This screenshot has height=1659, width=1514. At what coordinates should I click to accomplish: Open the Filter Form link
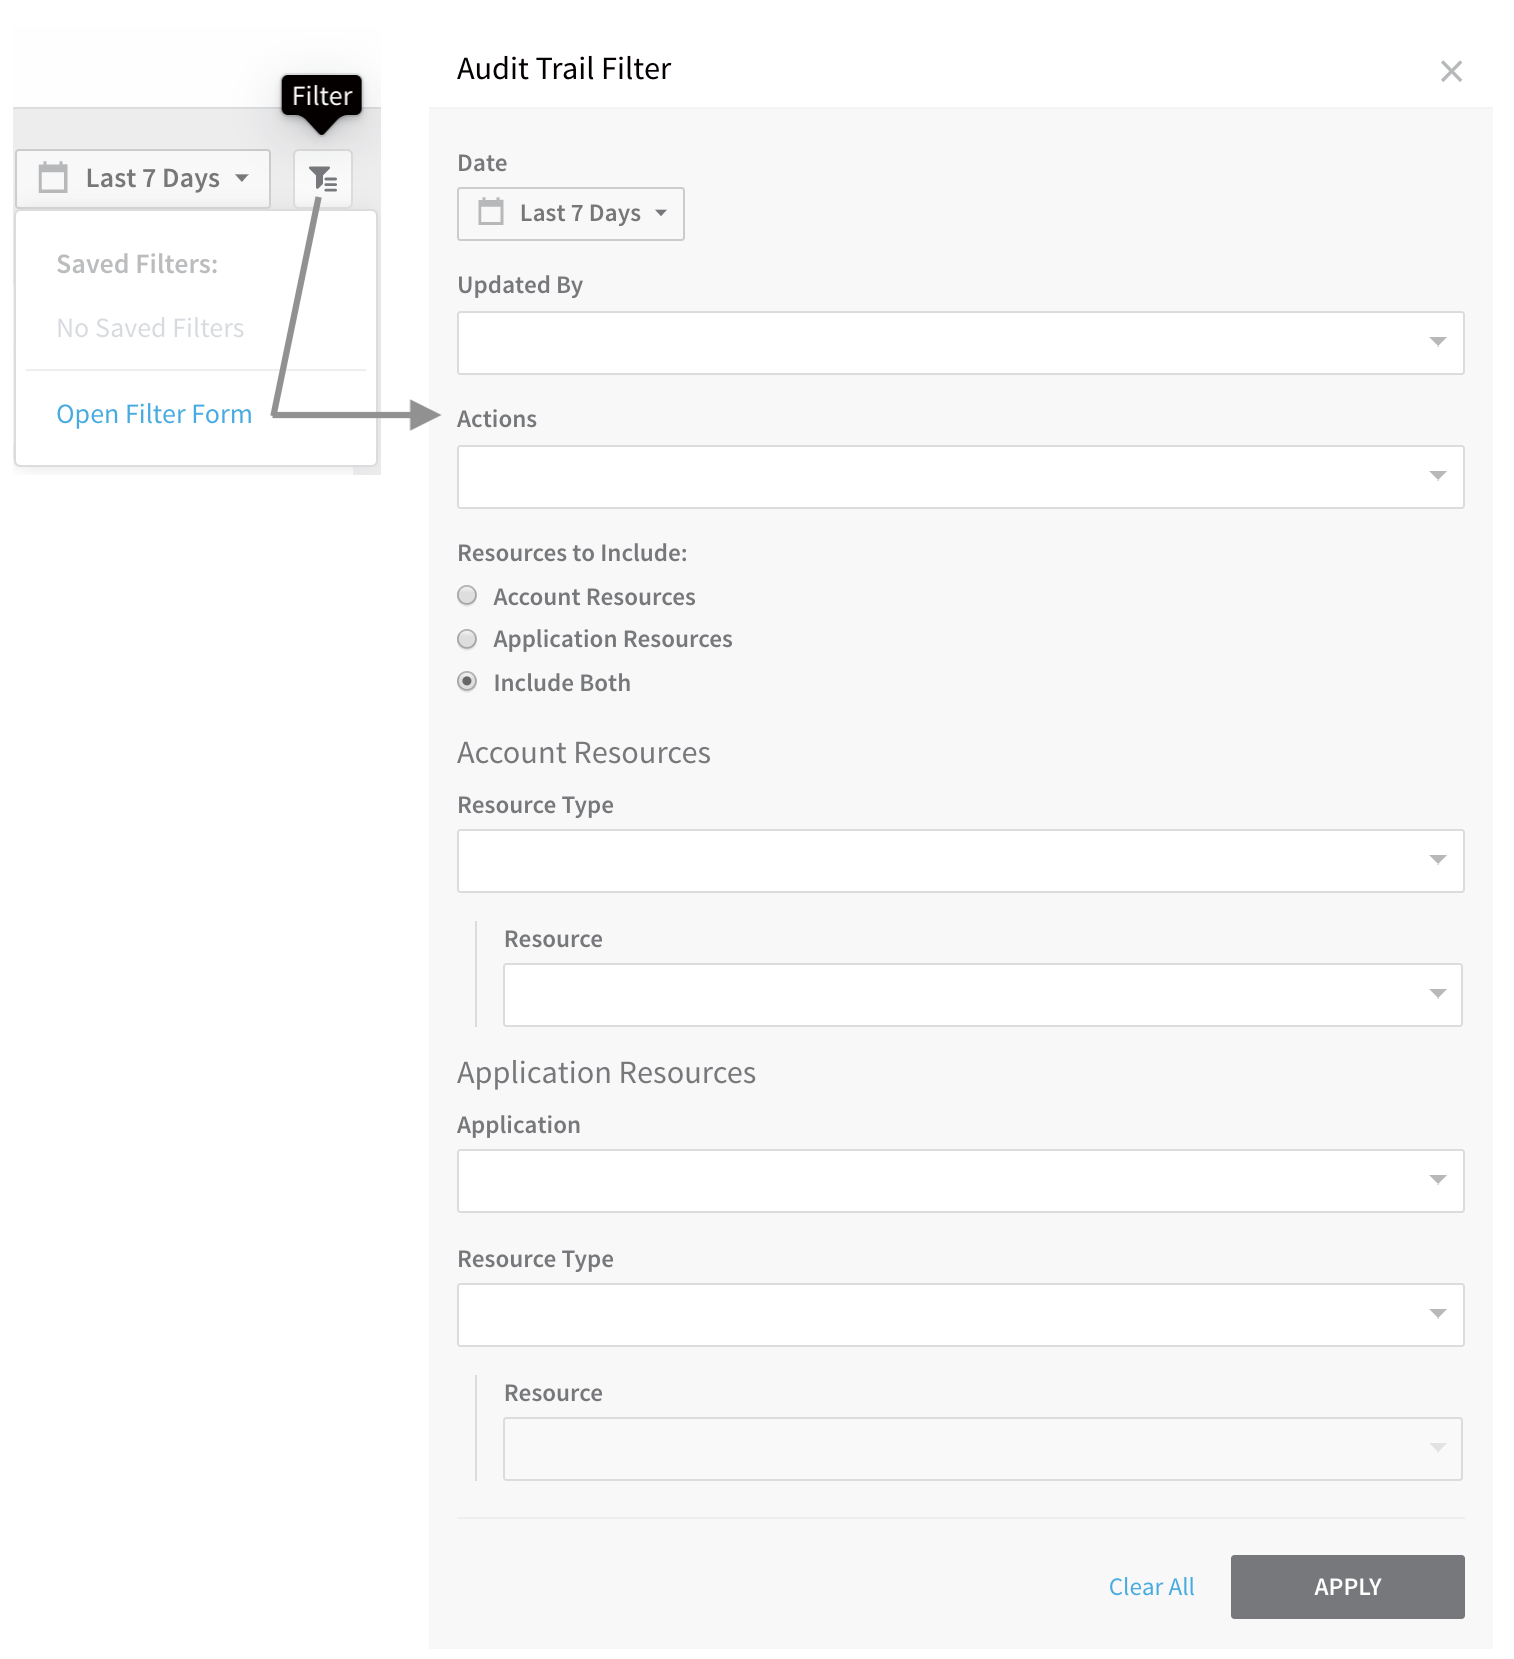pyautogui.click(x=154, y=414)
